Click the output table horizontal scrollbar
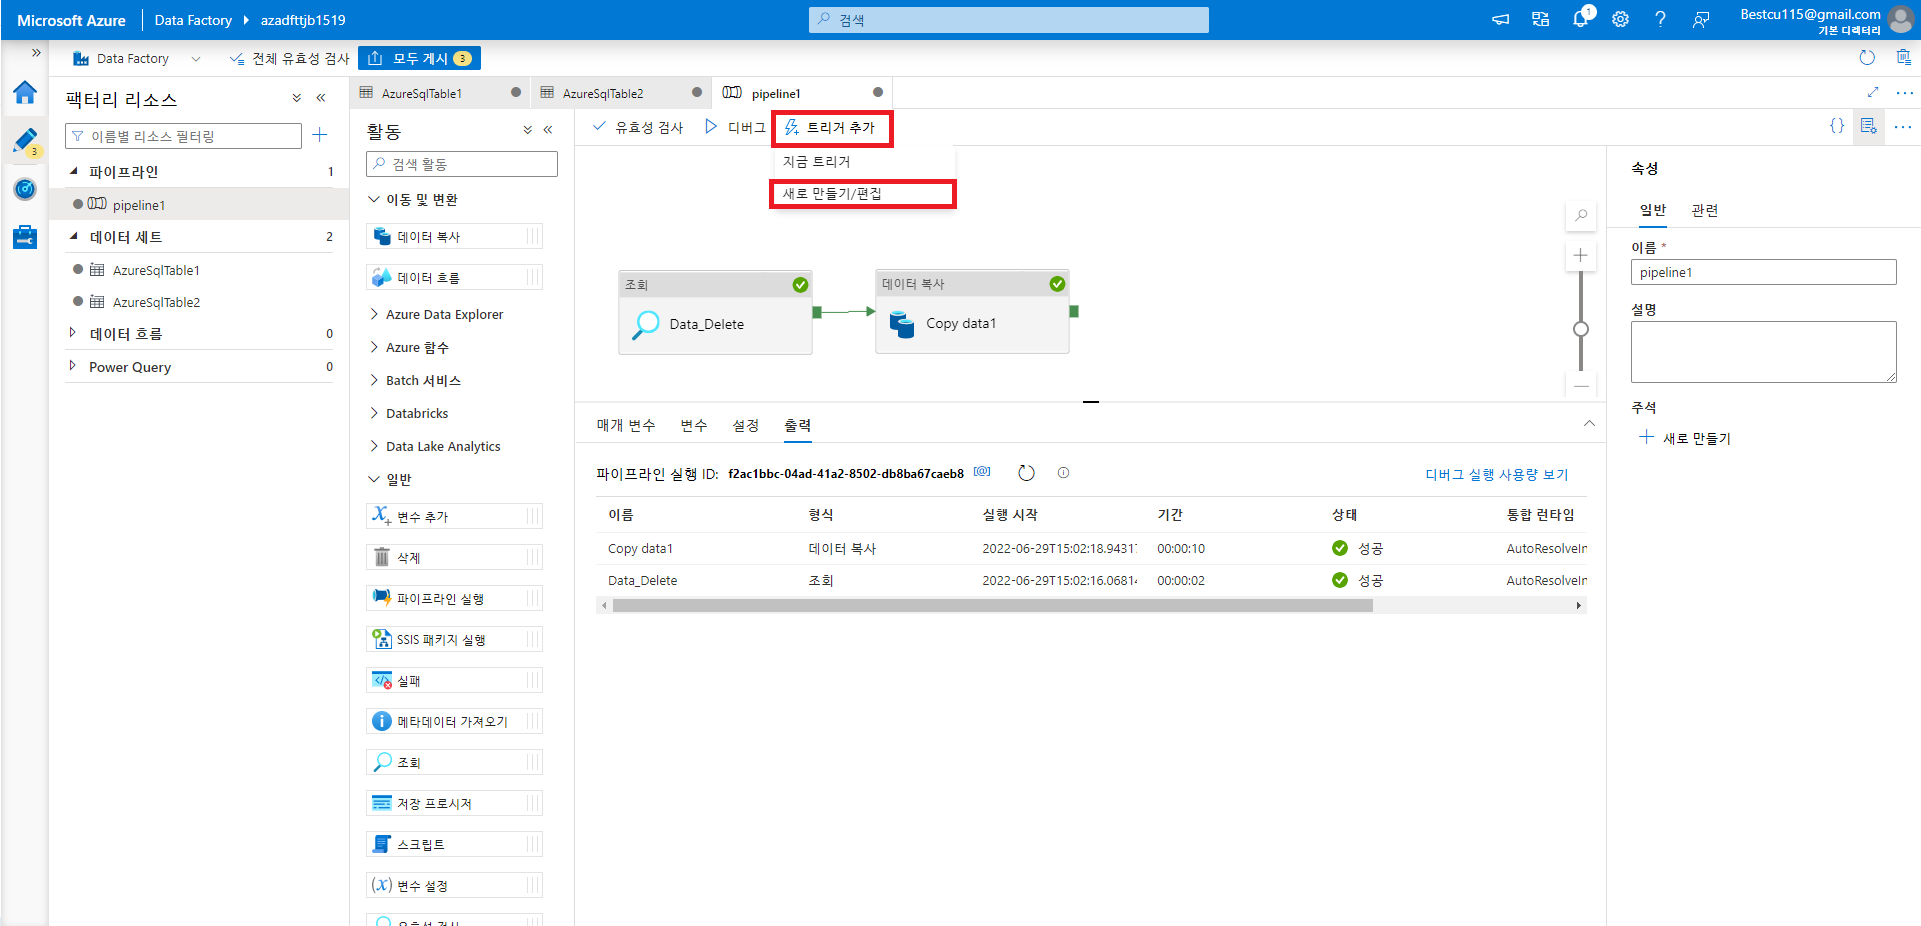Viewport: 1921px width, 926px height. pyautogui.click(x=992, y=605)
